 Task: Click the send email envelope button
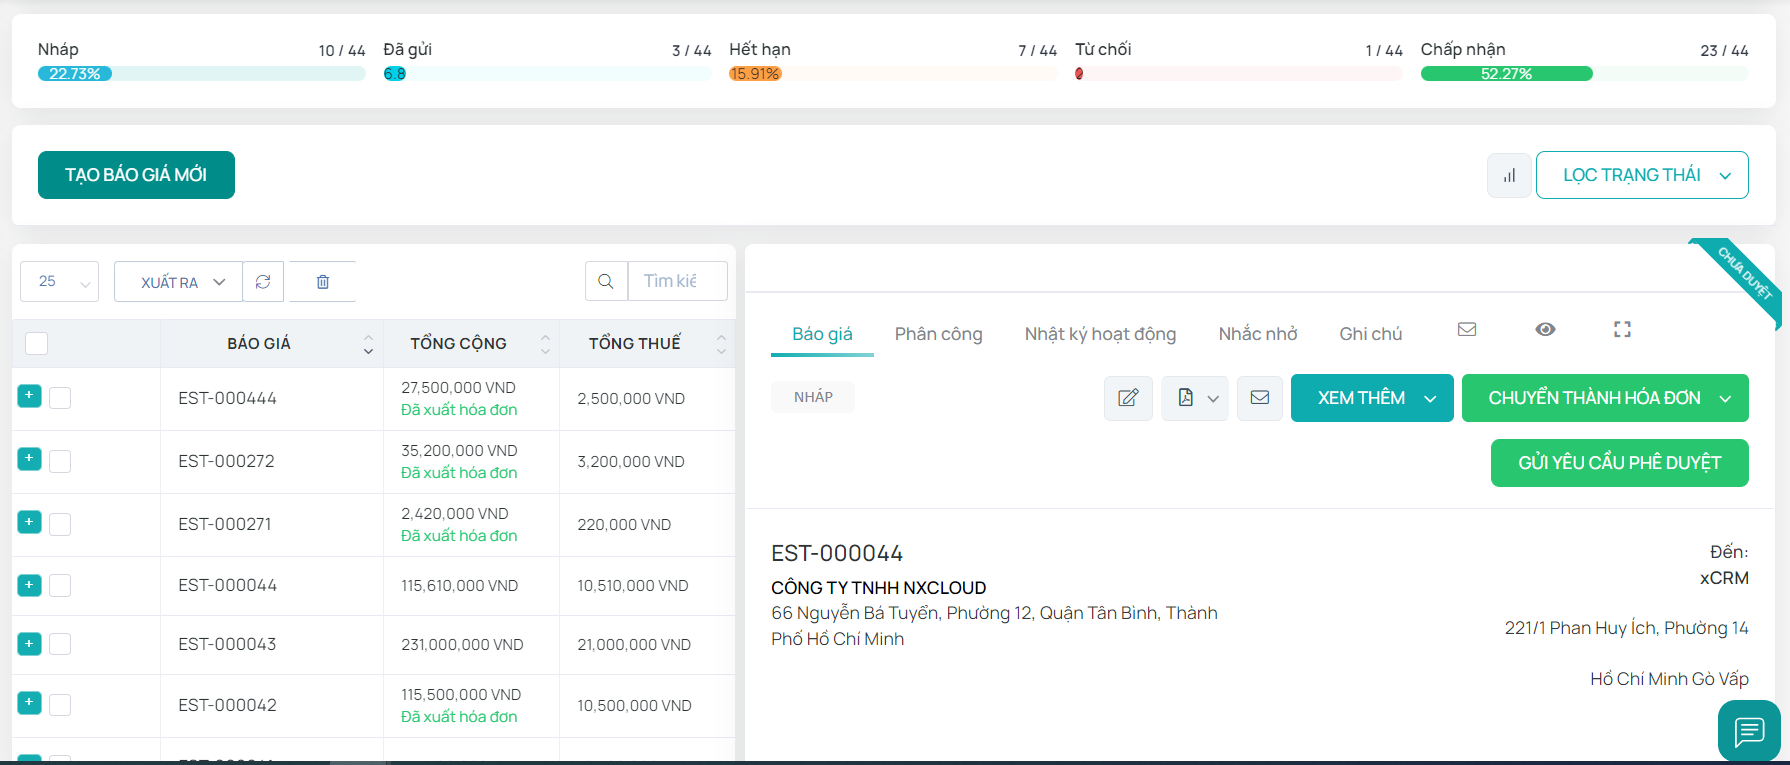coord(1260,398)
